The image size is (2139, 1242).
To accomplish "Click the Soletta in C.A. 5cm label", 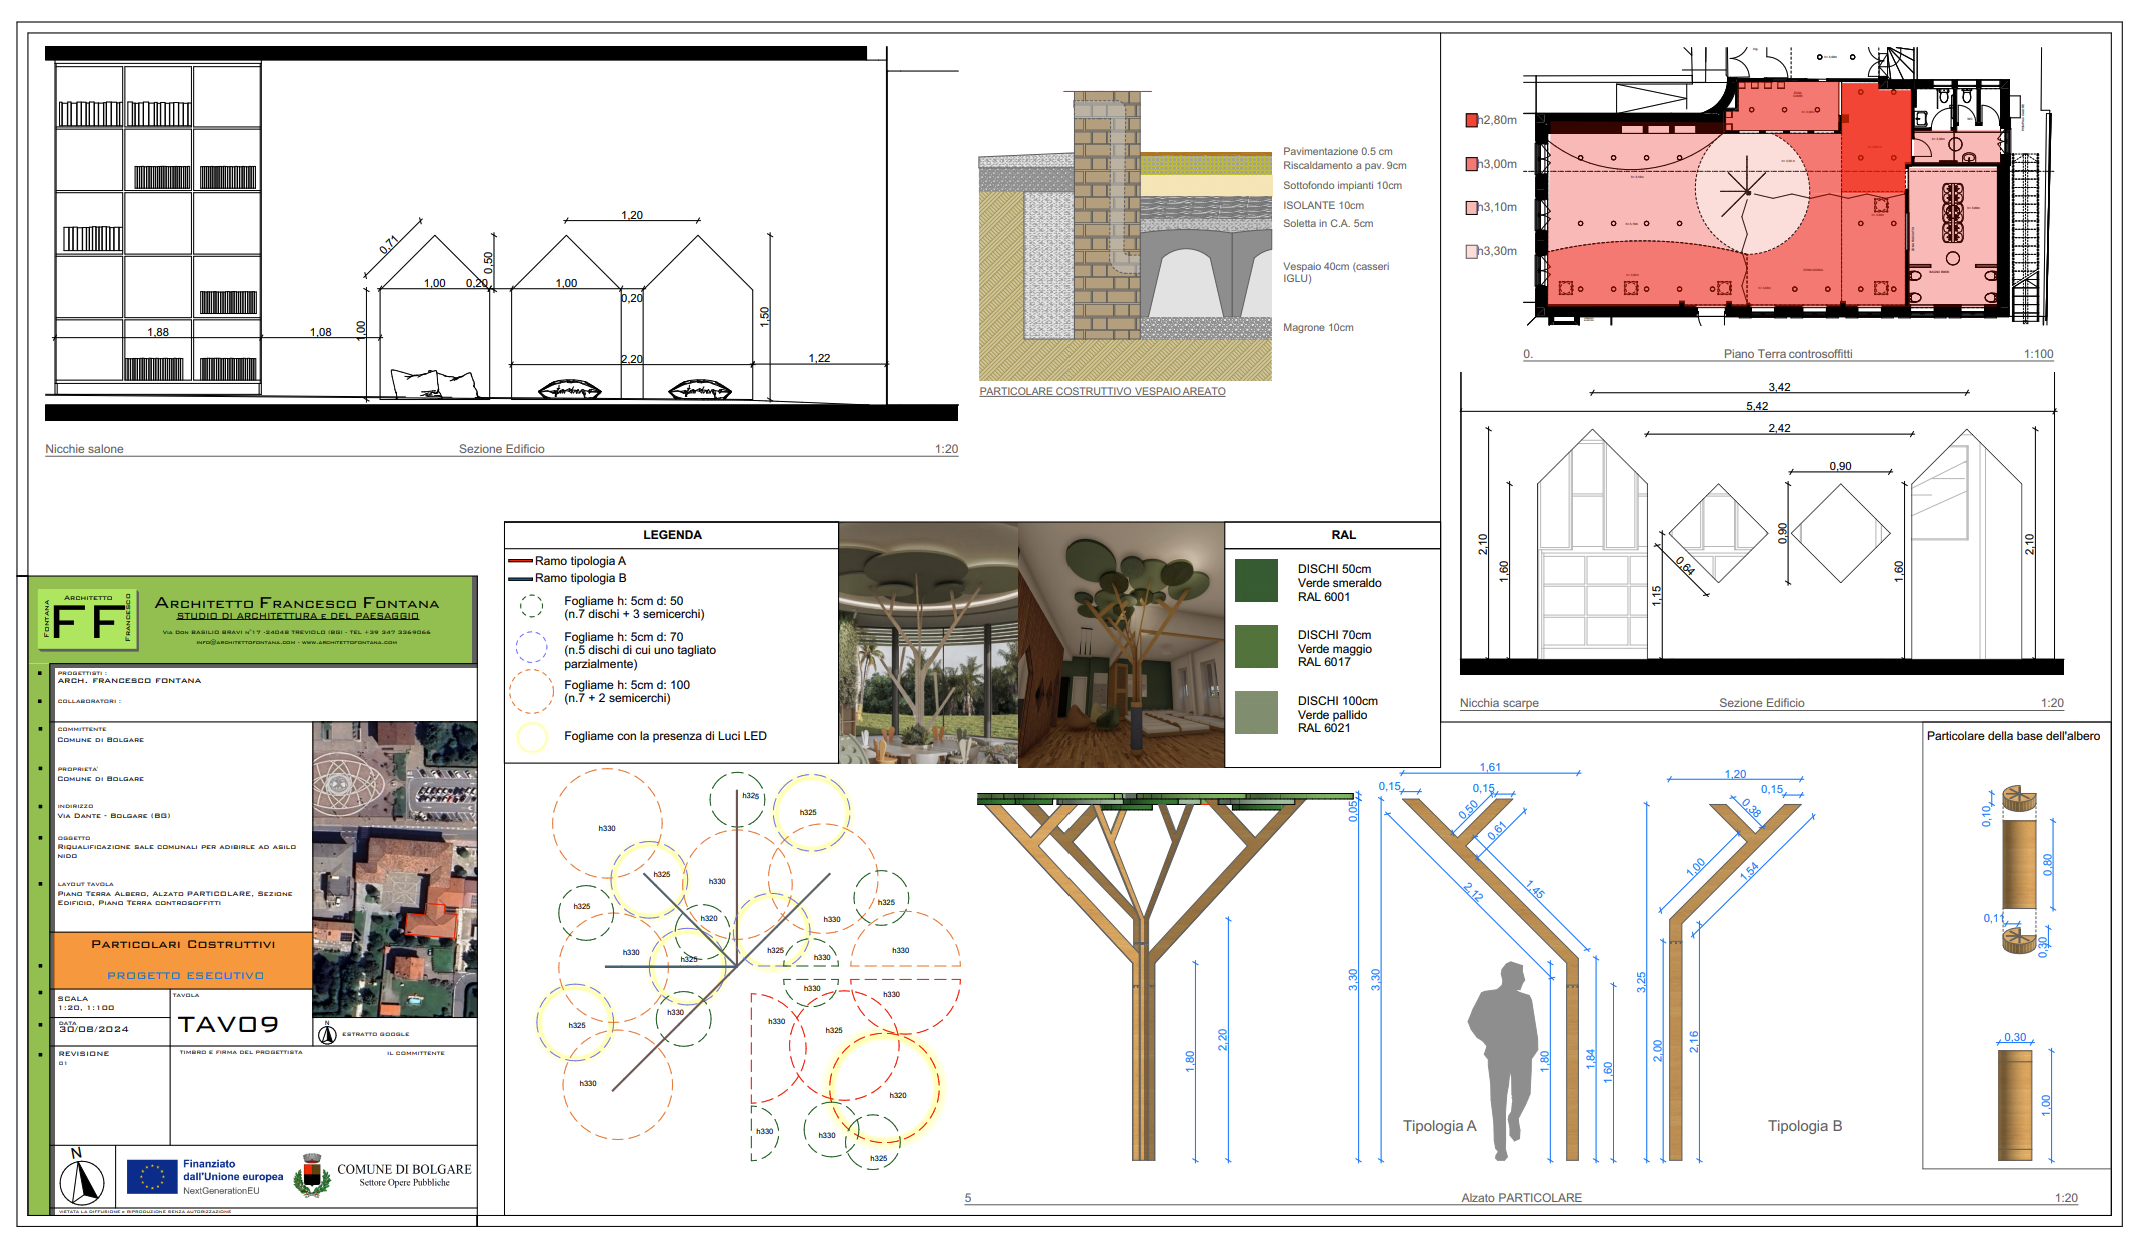I will tap(1328, 224).
